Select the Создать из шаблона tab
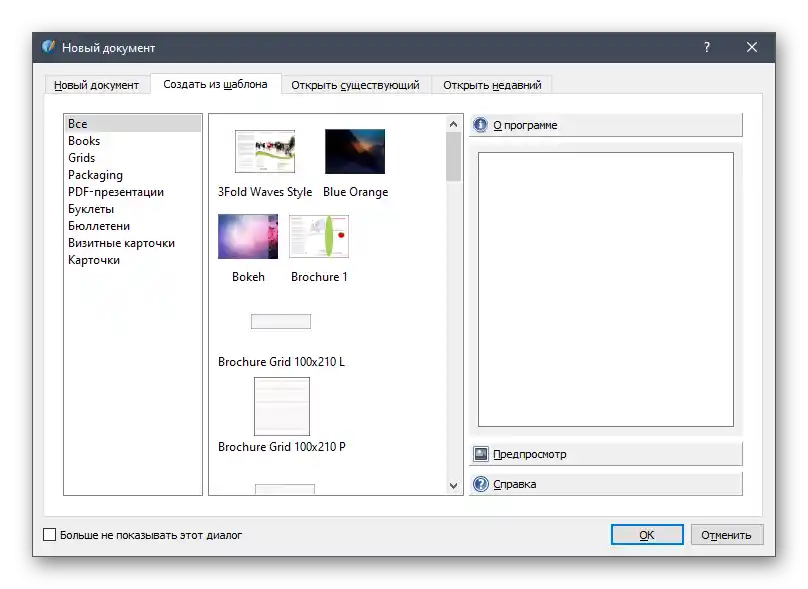Viewport: 808px width, 589px height. [215, 84]
